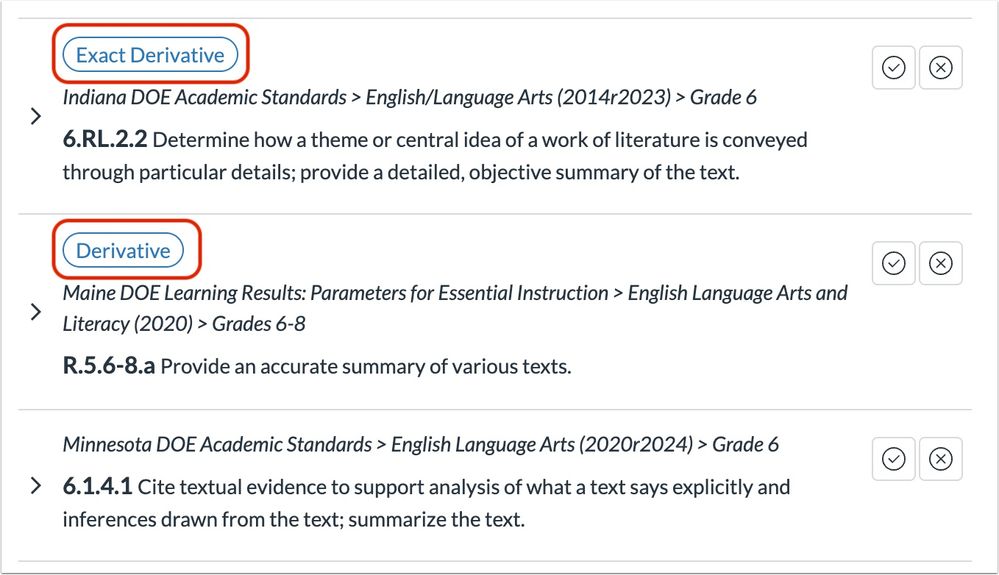
Task: Reject the Minnesota 6.1.4.1 standard
Action: 940,458
